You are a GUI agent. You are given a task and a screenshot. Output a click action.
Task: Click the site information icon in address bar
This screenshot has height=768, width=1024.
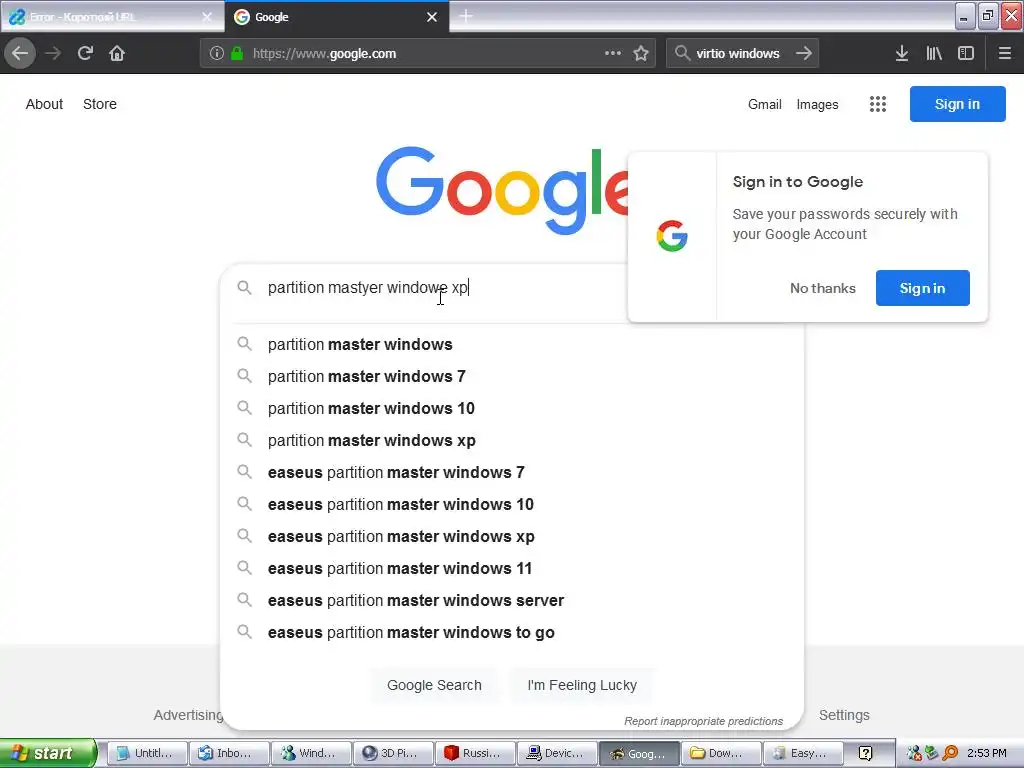[217, 54]
